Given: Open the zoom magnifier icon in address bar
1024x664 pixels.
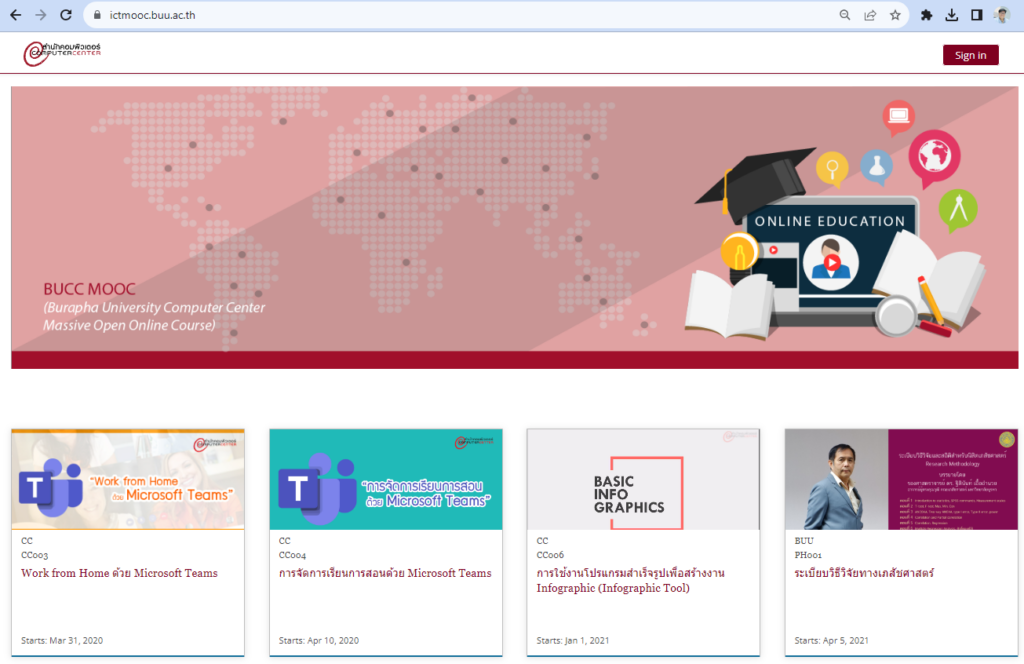Looking at the screenshot, I should click(x=845, y=15).
